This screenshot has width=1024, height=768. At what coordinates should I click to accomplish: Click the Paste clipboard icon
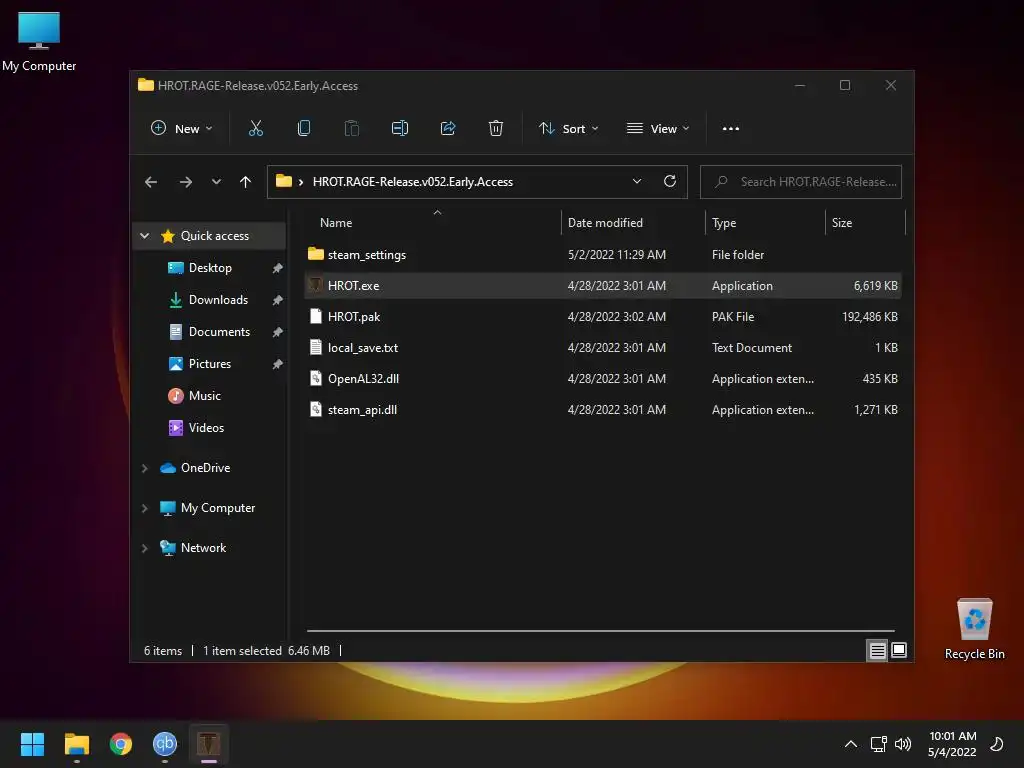tap(351, 129)
